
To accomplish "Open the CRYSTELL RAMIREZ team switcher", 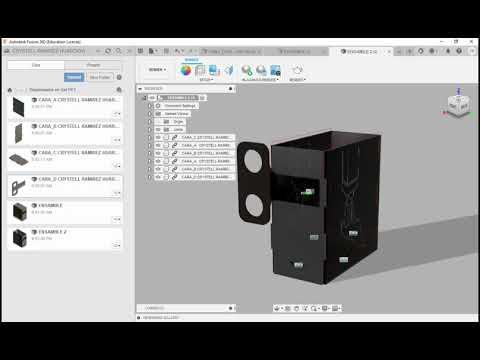I will [52, 51].
